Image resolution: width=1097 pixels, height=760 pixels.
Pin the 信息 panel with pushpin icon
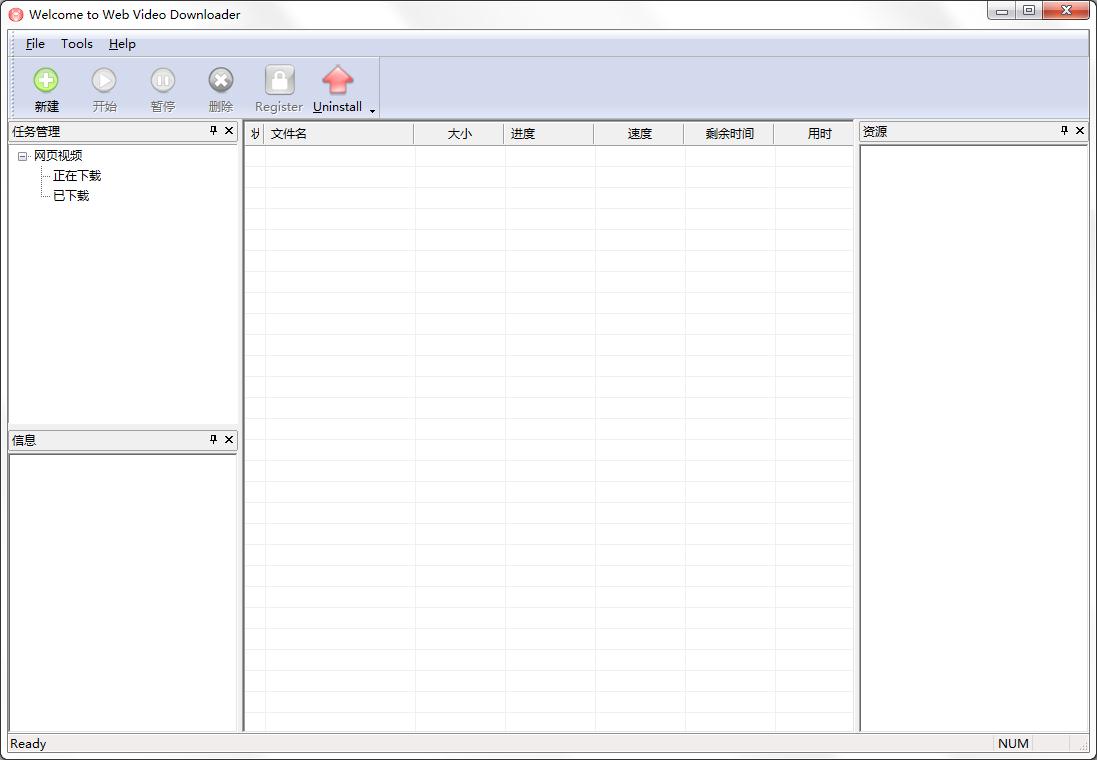click(x=213, y=440)
